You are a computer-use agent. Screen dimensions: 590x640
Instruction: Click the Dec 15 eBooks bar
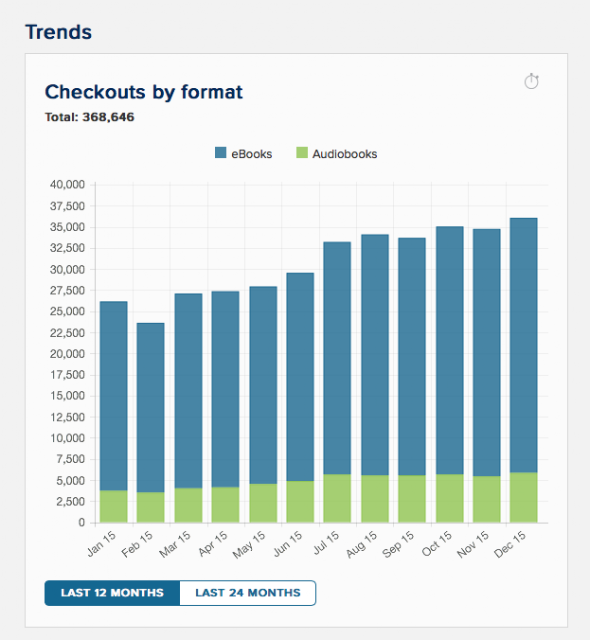pyautogui.click(x=523, y=345)
